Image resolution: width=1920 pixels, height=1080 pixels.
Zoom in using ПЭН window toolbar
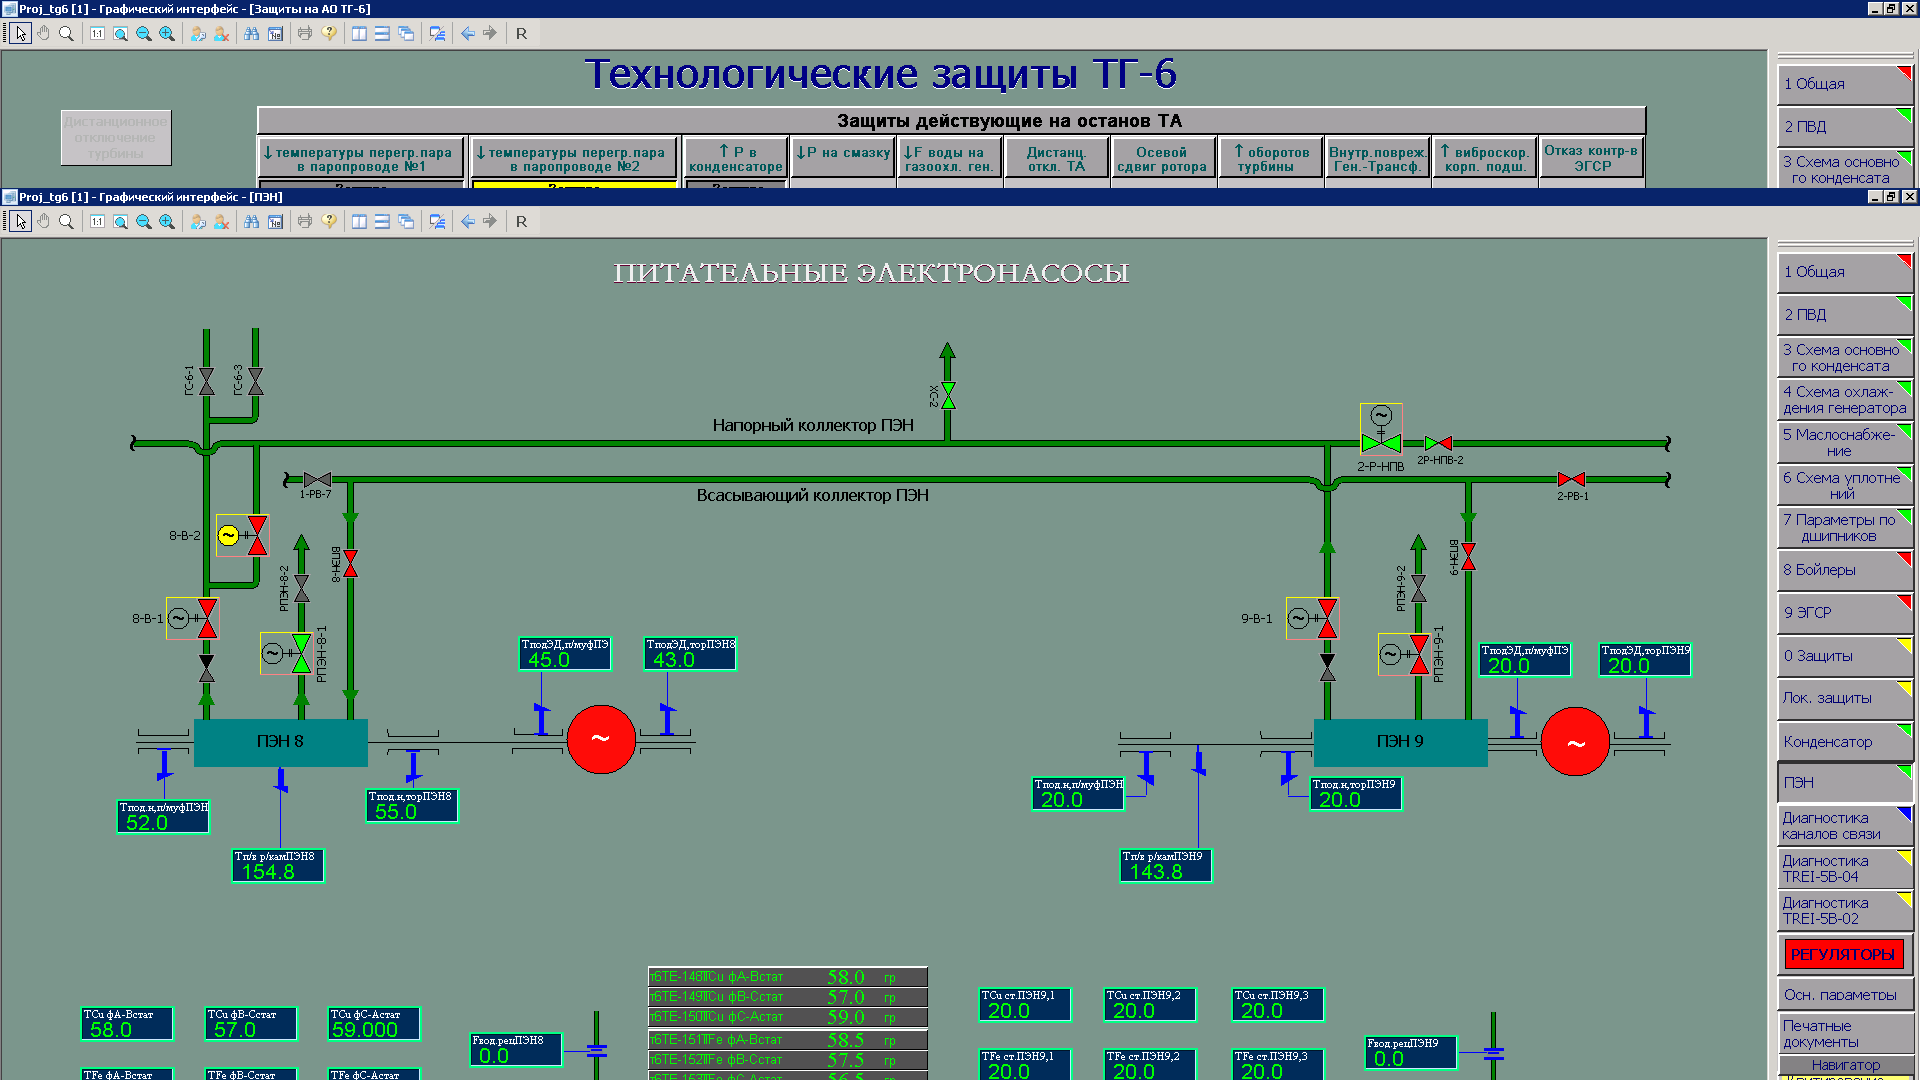coord(166,221)
